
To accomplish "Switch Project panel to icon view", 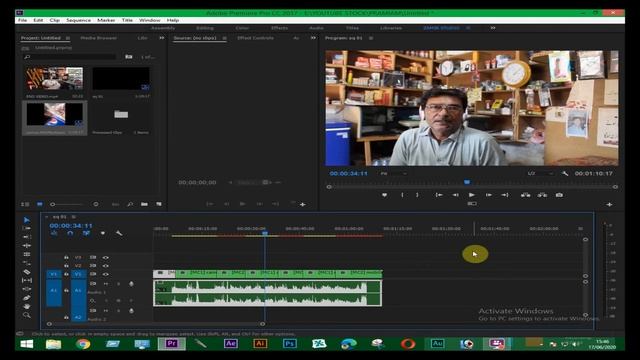I will click(x=40, y=204).
